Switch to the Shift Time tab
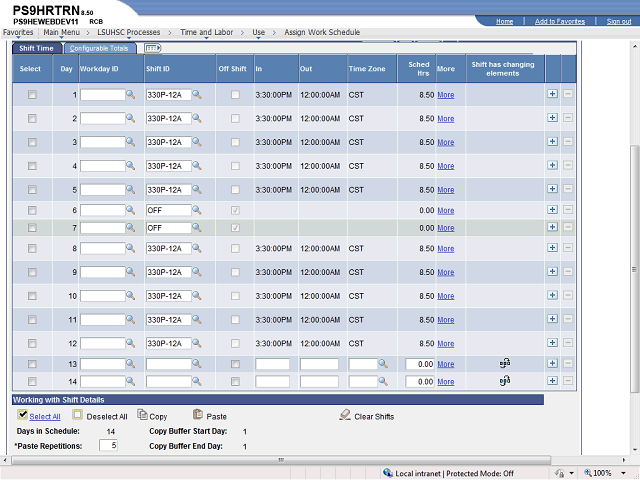 [x=36, y=48]
